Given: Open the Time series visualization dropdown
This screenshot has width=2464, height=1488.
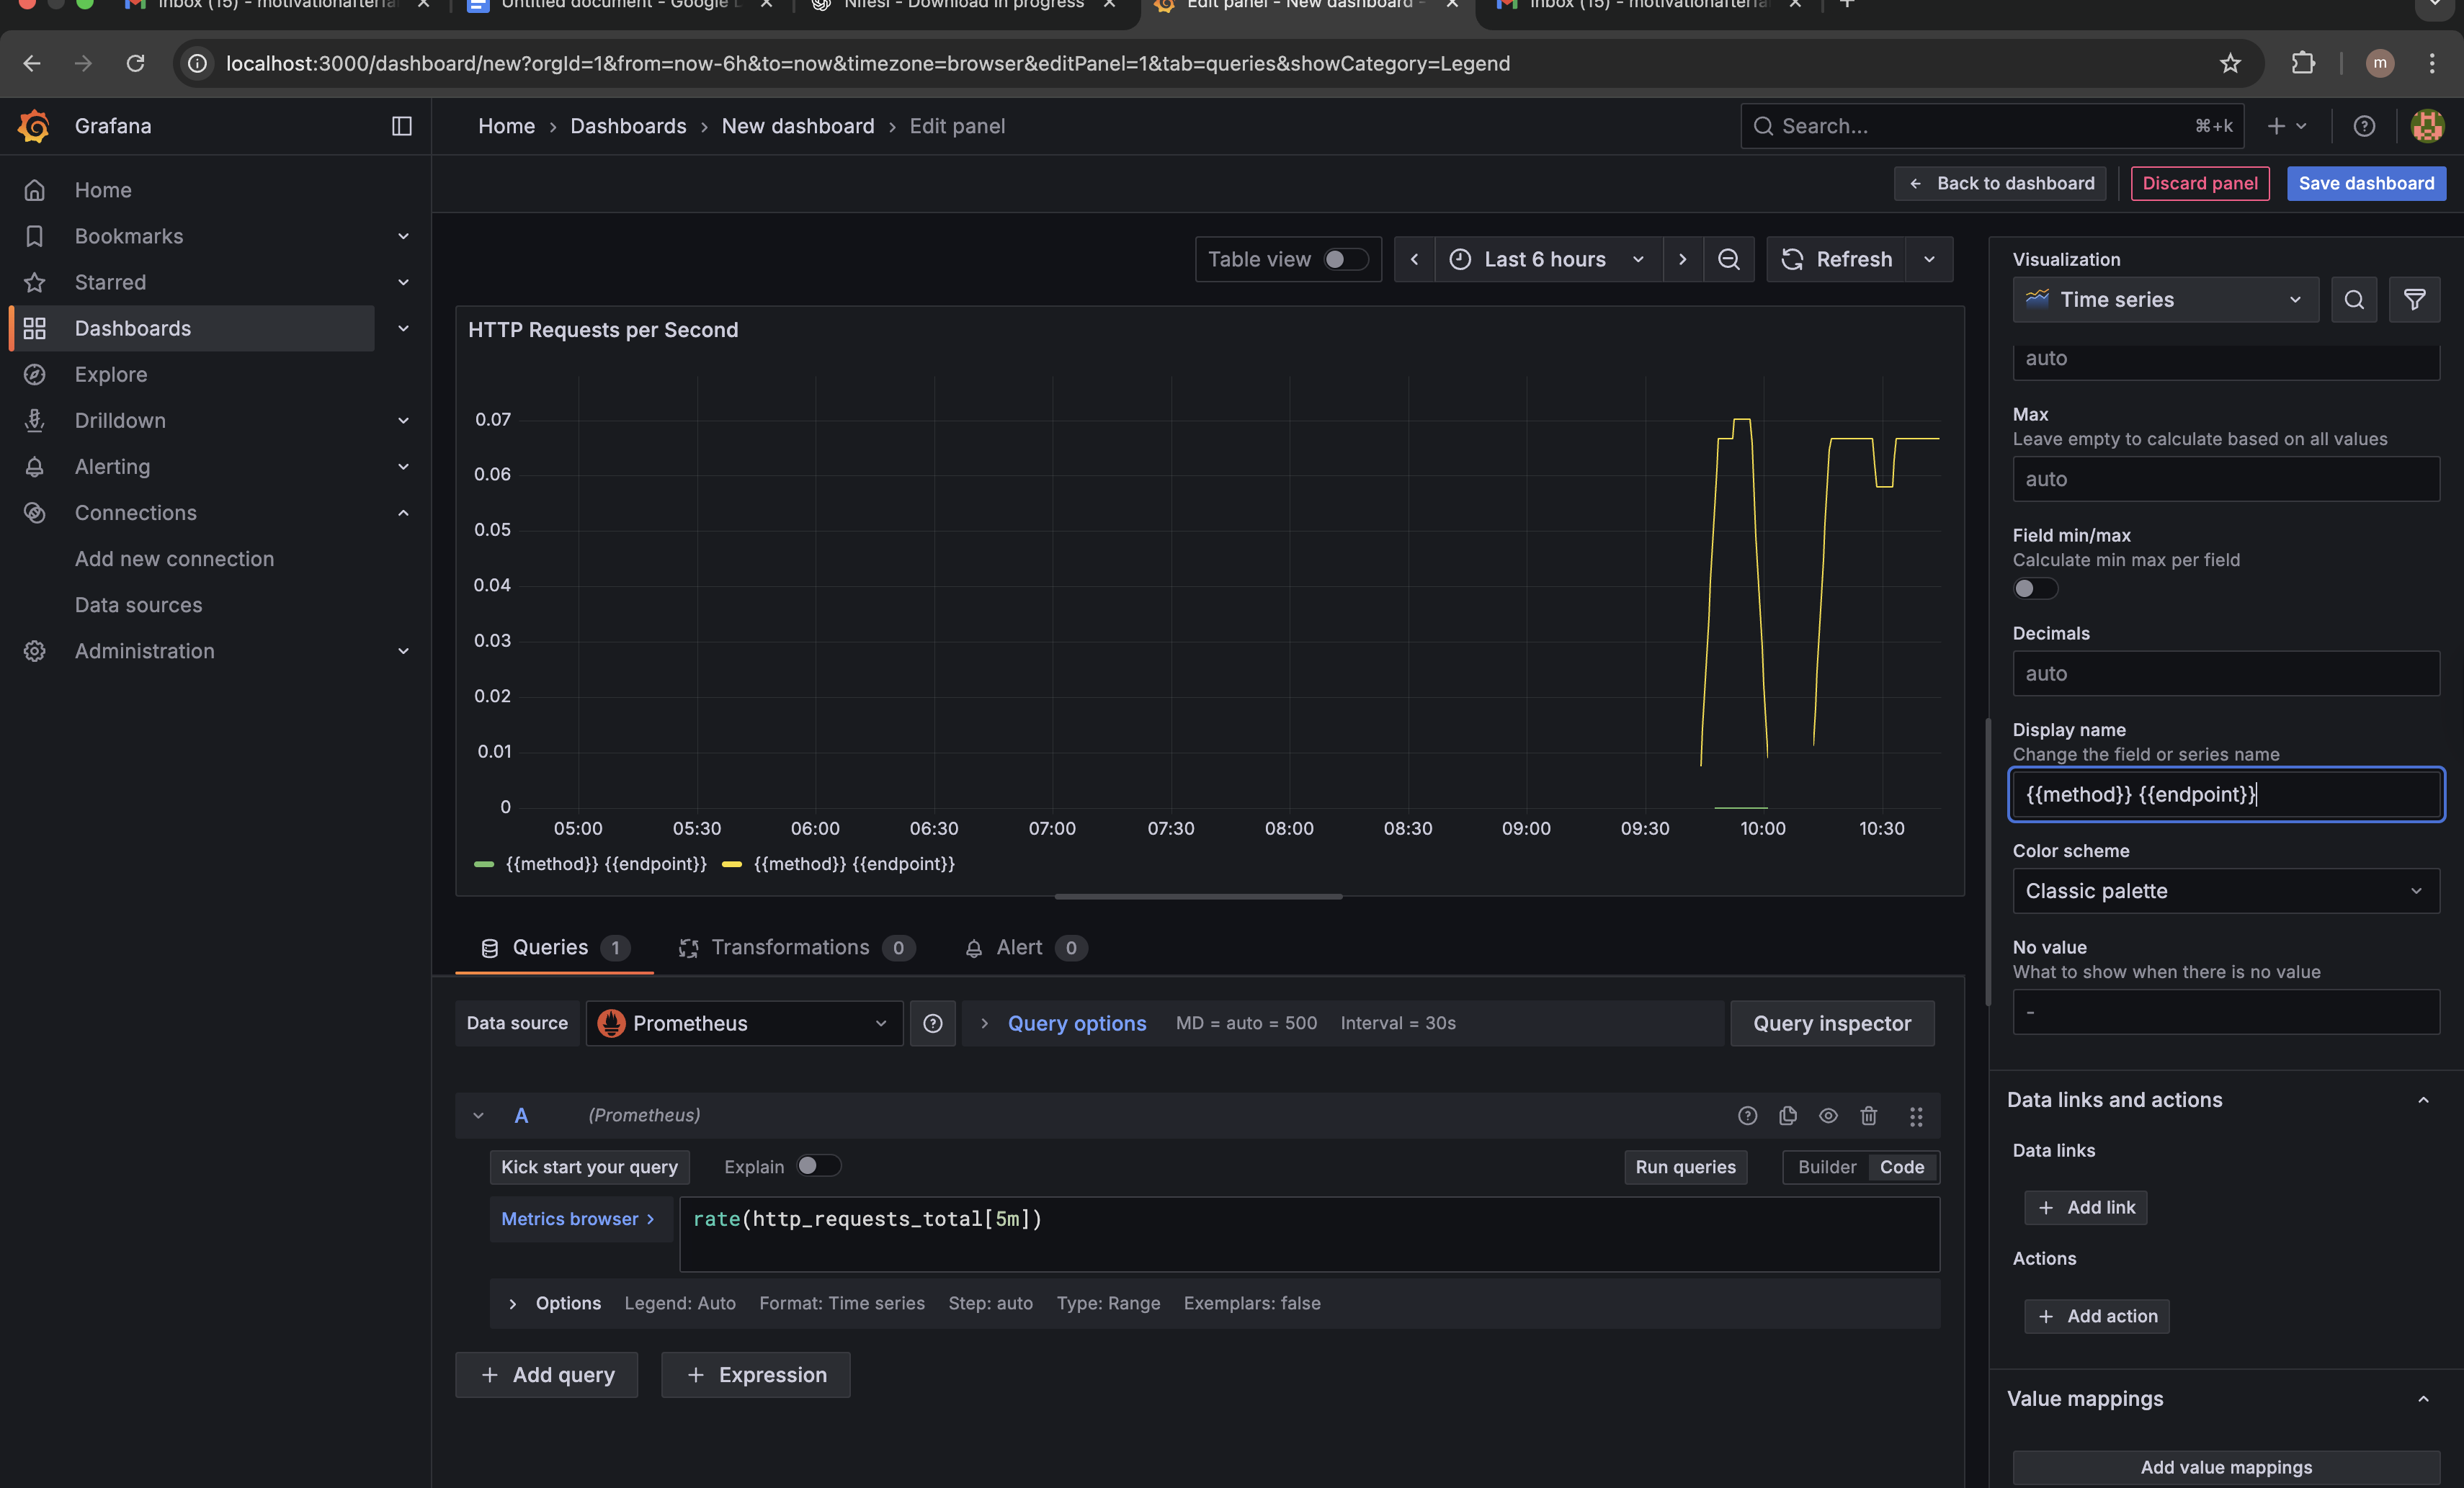Looking at the screenshot, I should 2164,300.
